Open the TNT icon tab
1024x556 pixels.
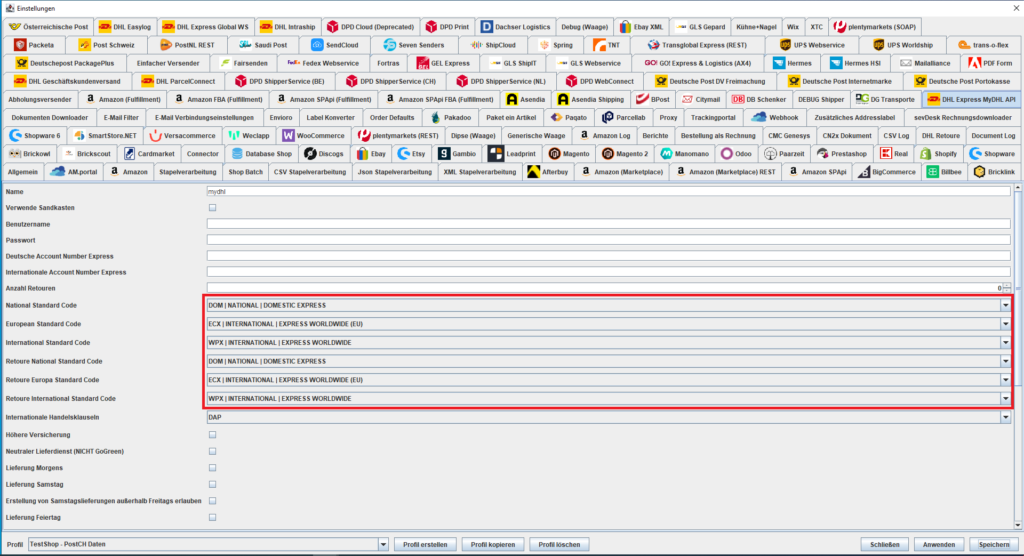tap(599, 45)
